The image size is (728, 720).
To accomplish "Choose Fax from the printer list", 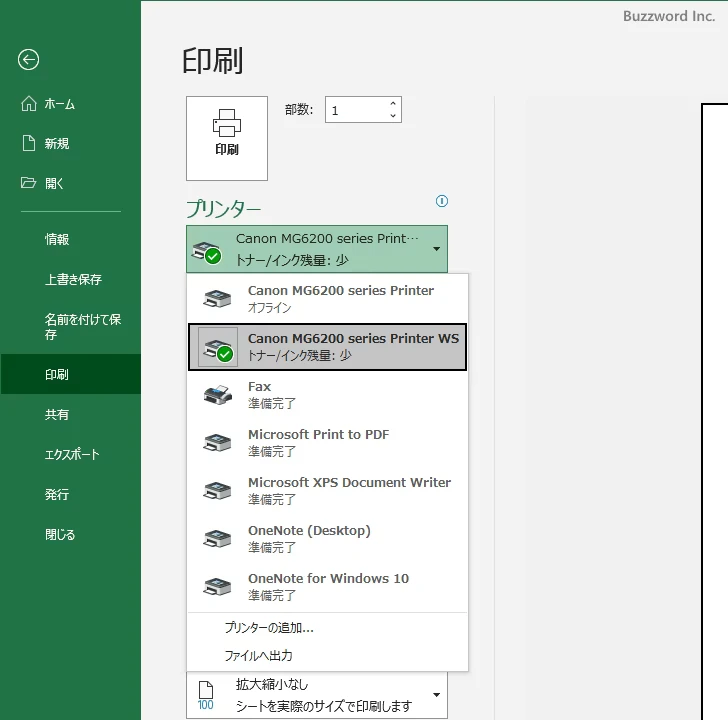I will tap(327, 395).
